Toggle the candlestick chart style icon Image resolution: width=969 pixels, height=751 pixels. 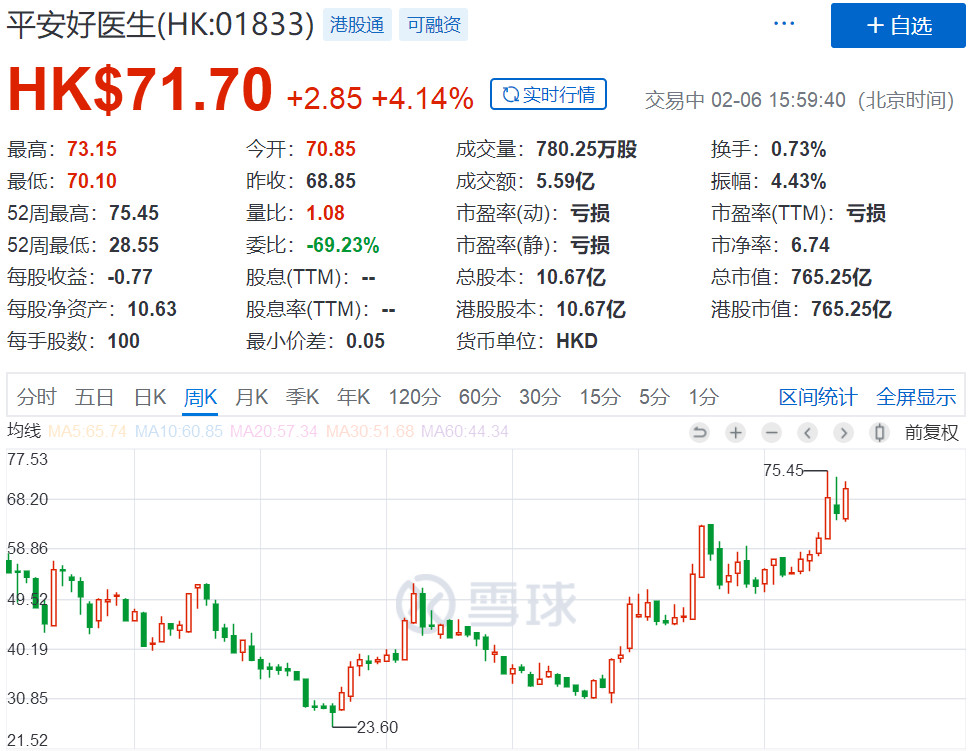(x=879, y=432)
